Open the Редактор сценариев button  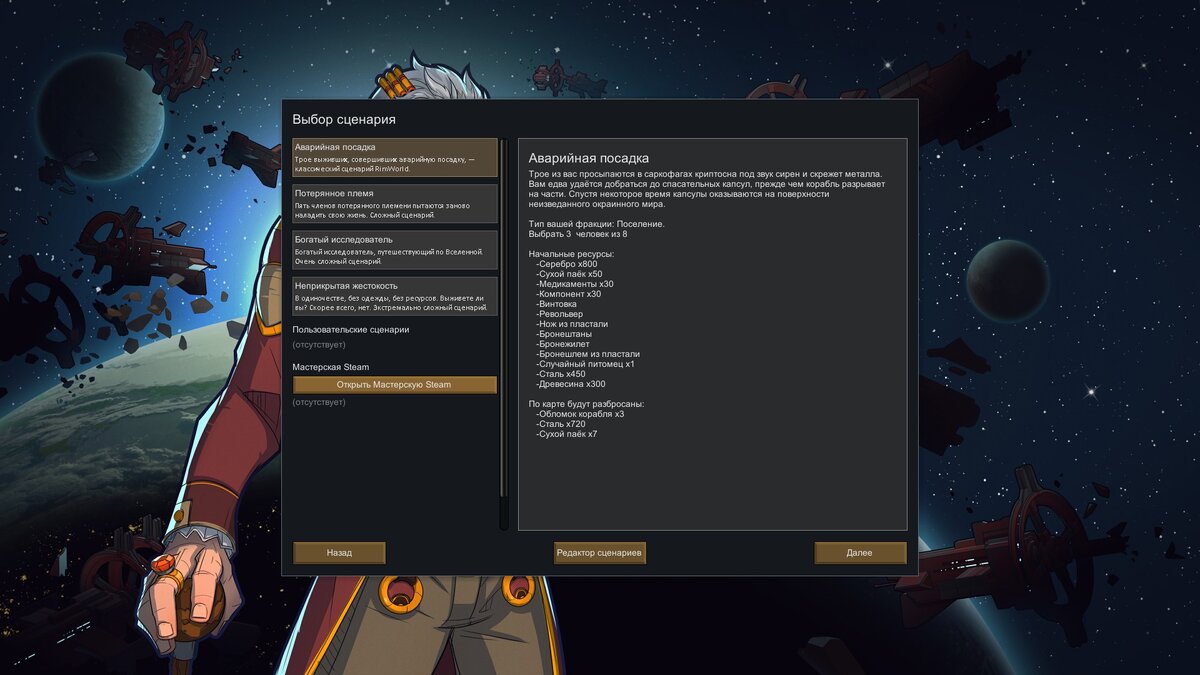[x=600, y=553]
